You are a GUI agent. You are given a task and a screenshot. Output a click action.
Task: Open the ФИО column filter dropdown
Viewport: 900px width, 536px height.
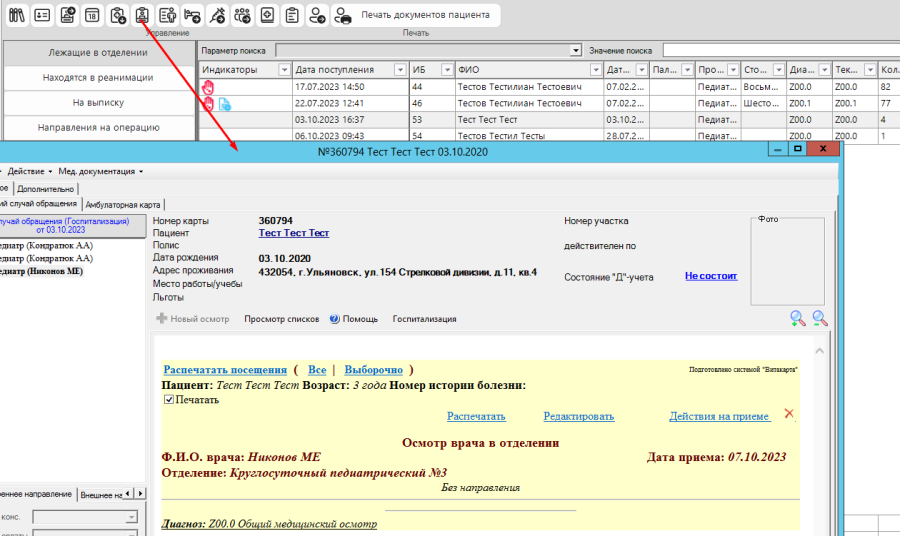click(x=595, y=70)
